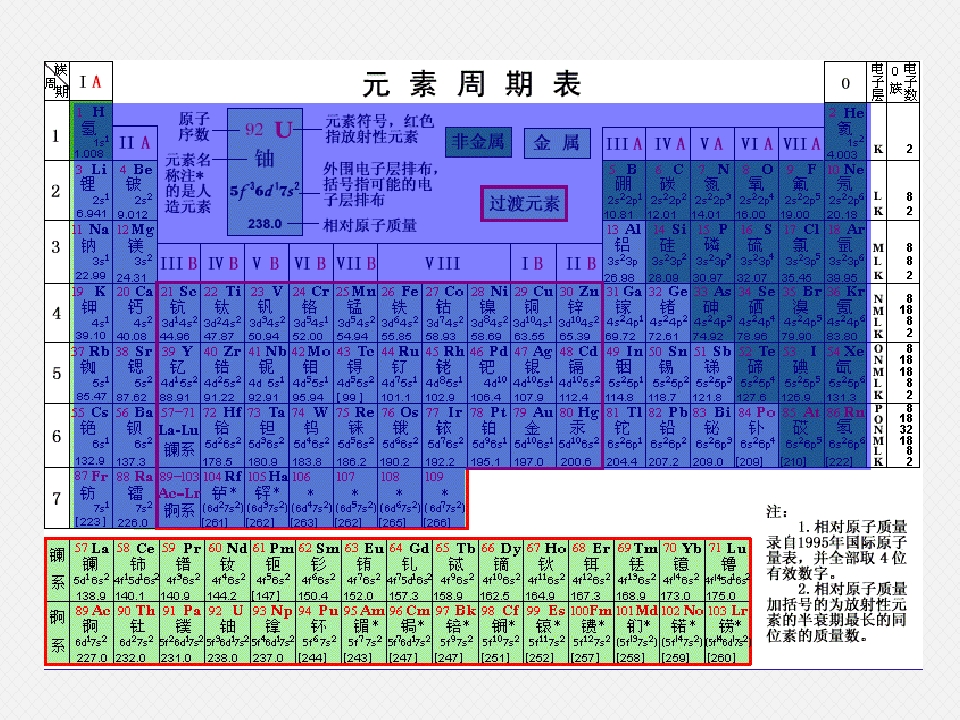Select the helium cell 2 He
The height and width of the screenshot is (720, 960).
(846, 133)
